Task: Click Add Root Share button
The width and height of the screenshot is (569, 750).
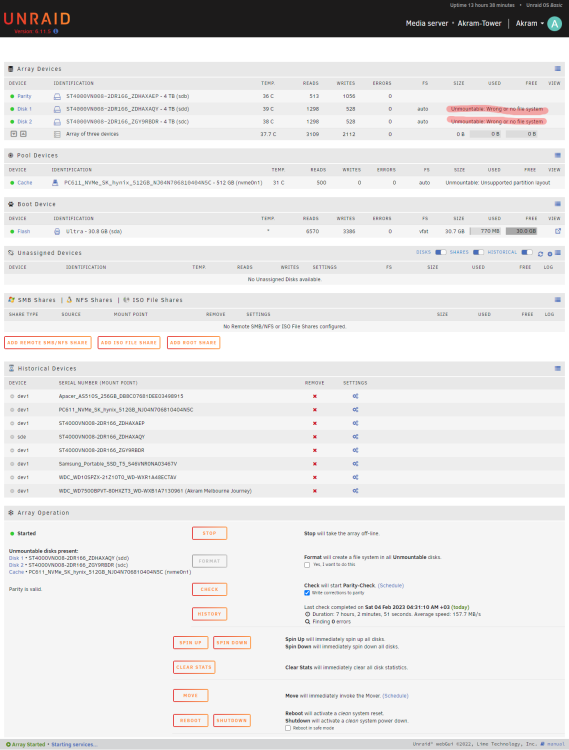Action: (x=193, y=342)
